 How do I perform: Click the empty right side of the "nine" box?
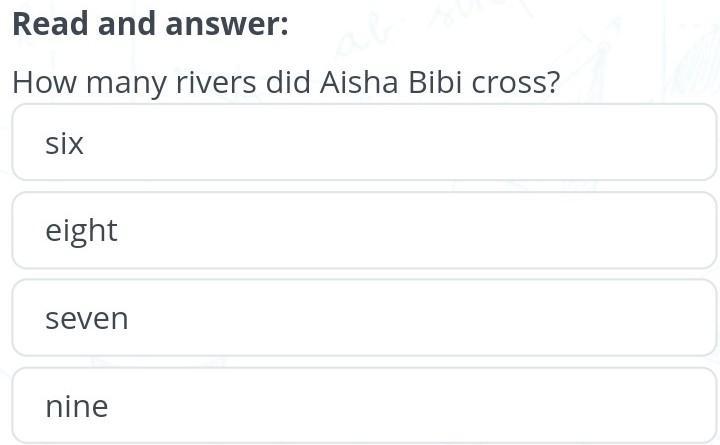(600, 406)
